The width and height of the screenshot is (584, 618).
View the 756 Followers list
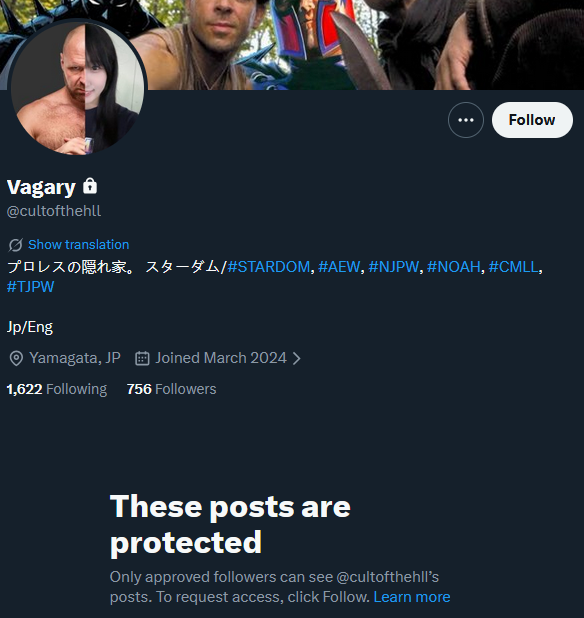[171, 389]
